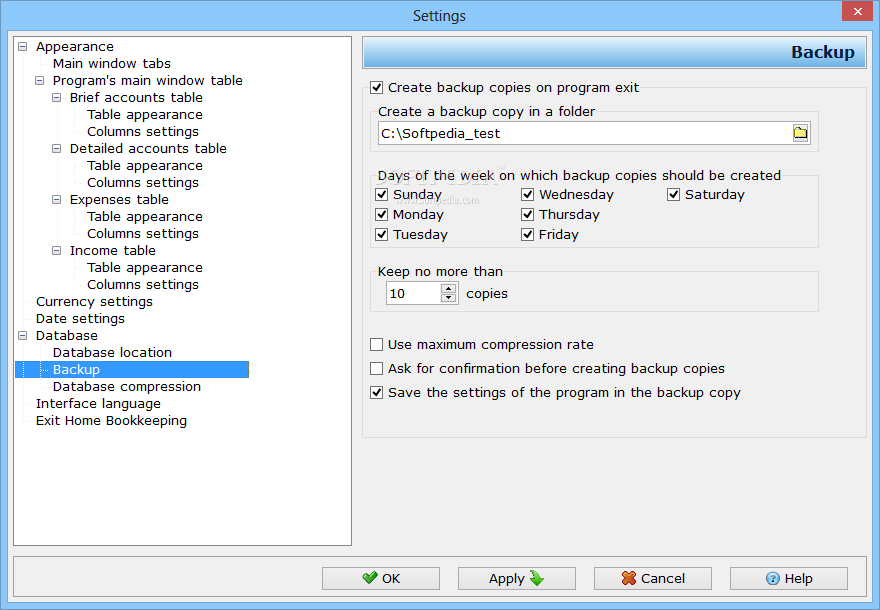Uncheck the Friday backup day
The width and height of the screenshot is (880, 610).
[x=528, y=235]
